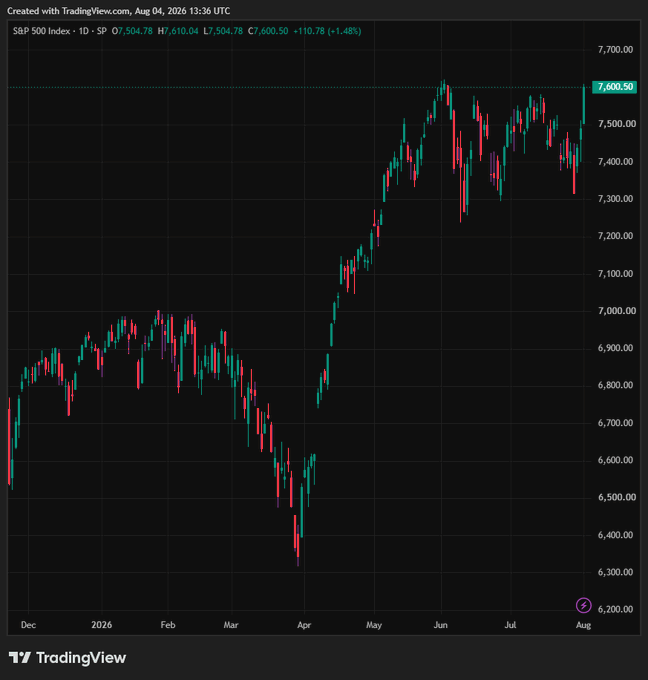The width and height of the screenshot is (648, 680).
Task: Click the 7,000.00 price axis label
Action: pyautogui.click(x=617, y=311)
